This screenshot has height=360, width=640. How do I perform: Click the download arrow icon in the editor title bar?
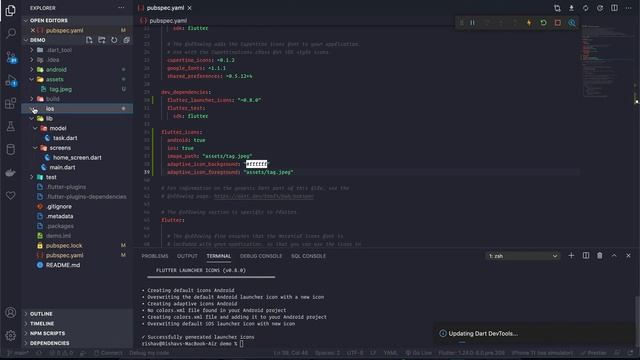[x=571, y=8]
